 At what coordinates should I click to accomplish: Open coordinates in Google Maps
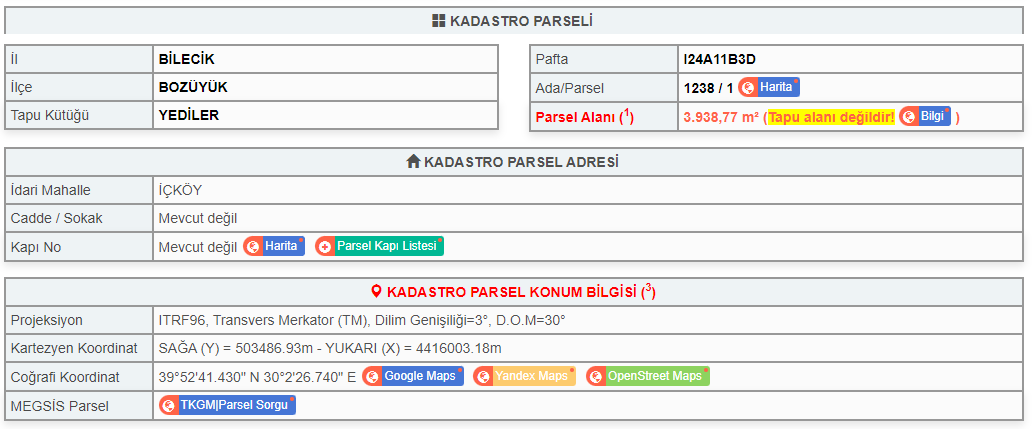pyautogui.click(x=413, y=376)
